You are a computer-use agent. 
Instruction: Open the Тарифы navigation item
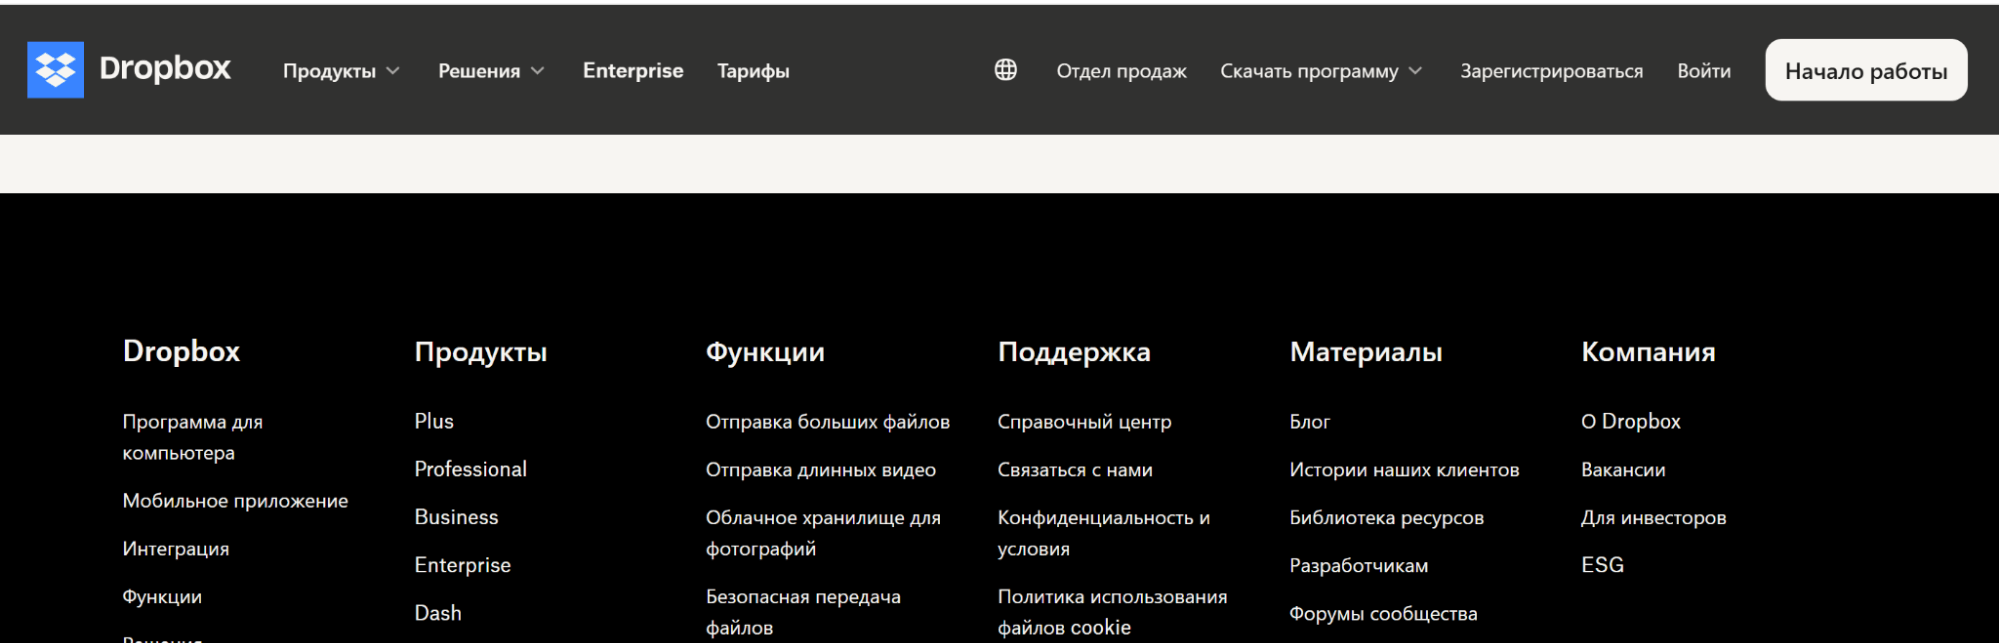(753, 71)
